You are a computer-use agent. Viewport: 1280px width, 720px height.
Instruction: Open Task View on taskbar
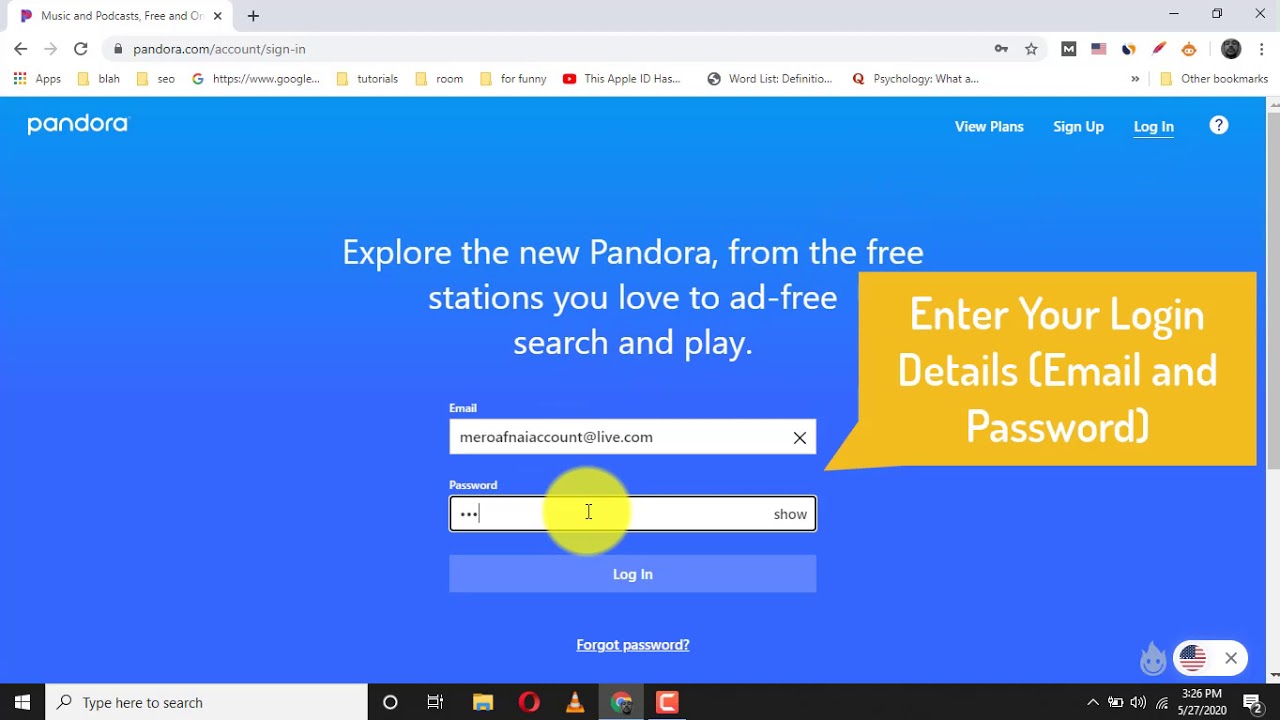[435, 702]
